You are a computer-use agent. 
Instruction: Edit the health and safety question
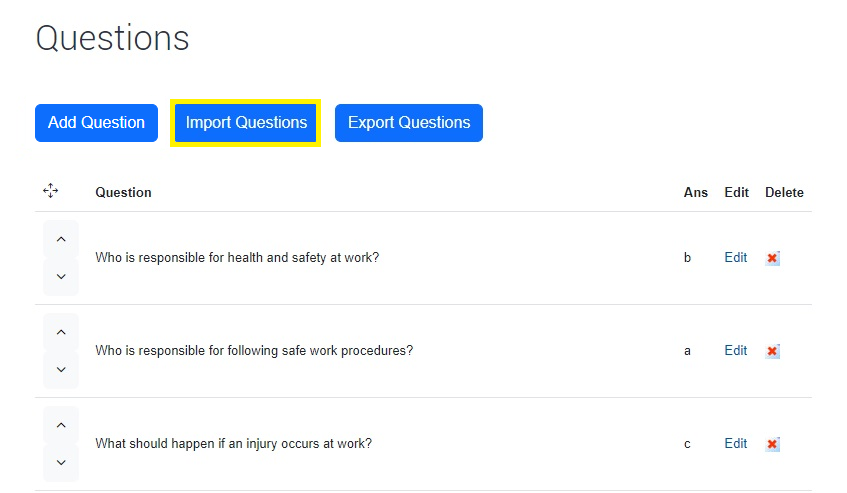[x=736, y=258]
